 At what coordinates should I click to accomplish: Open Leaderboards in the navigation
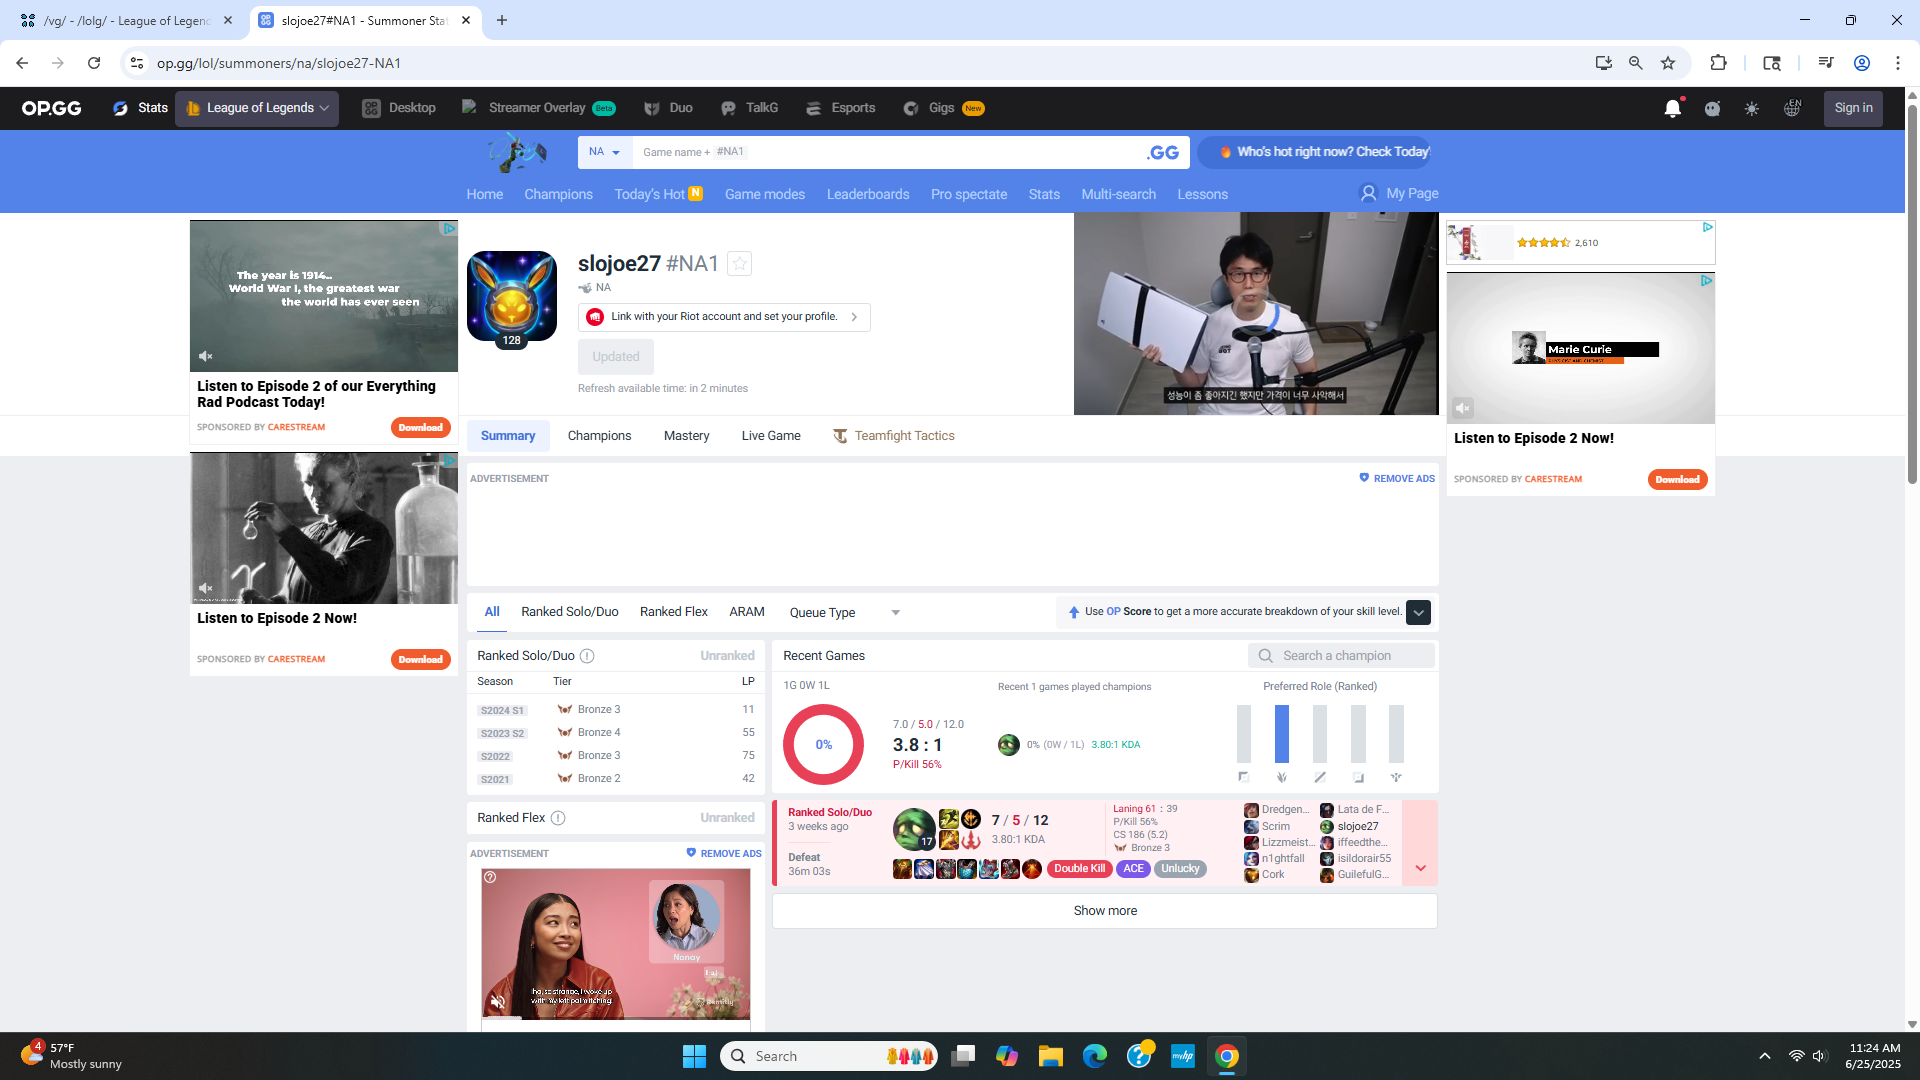(x=868, y=194)
